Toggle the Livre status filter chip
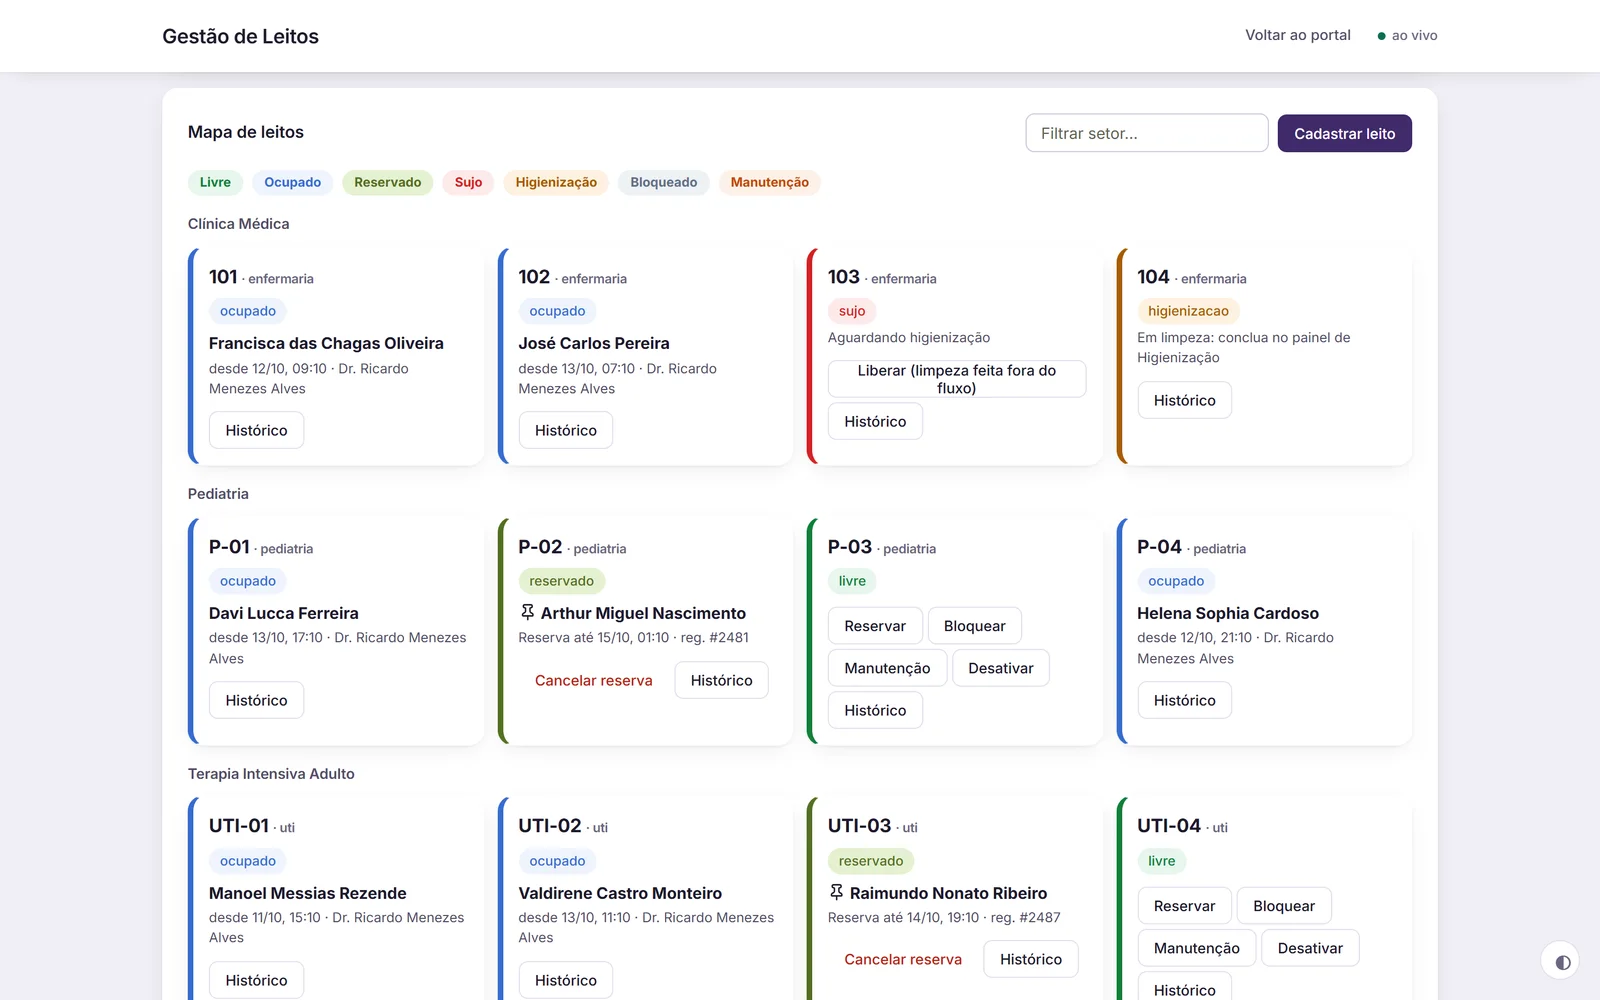This screenshot has width=1600, height=1000. 215,182
